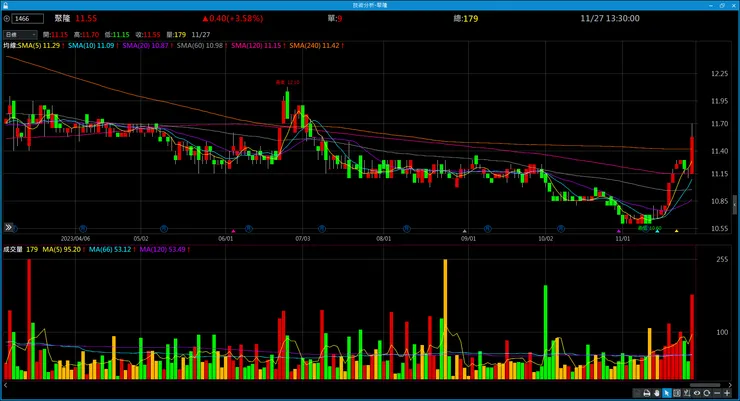Click the 成交量 volume panel title
Viewport: 740px width, 401px height.
tap(13, 250)
